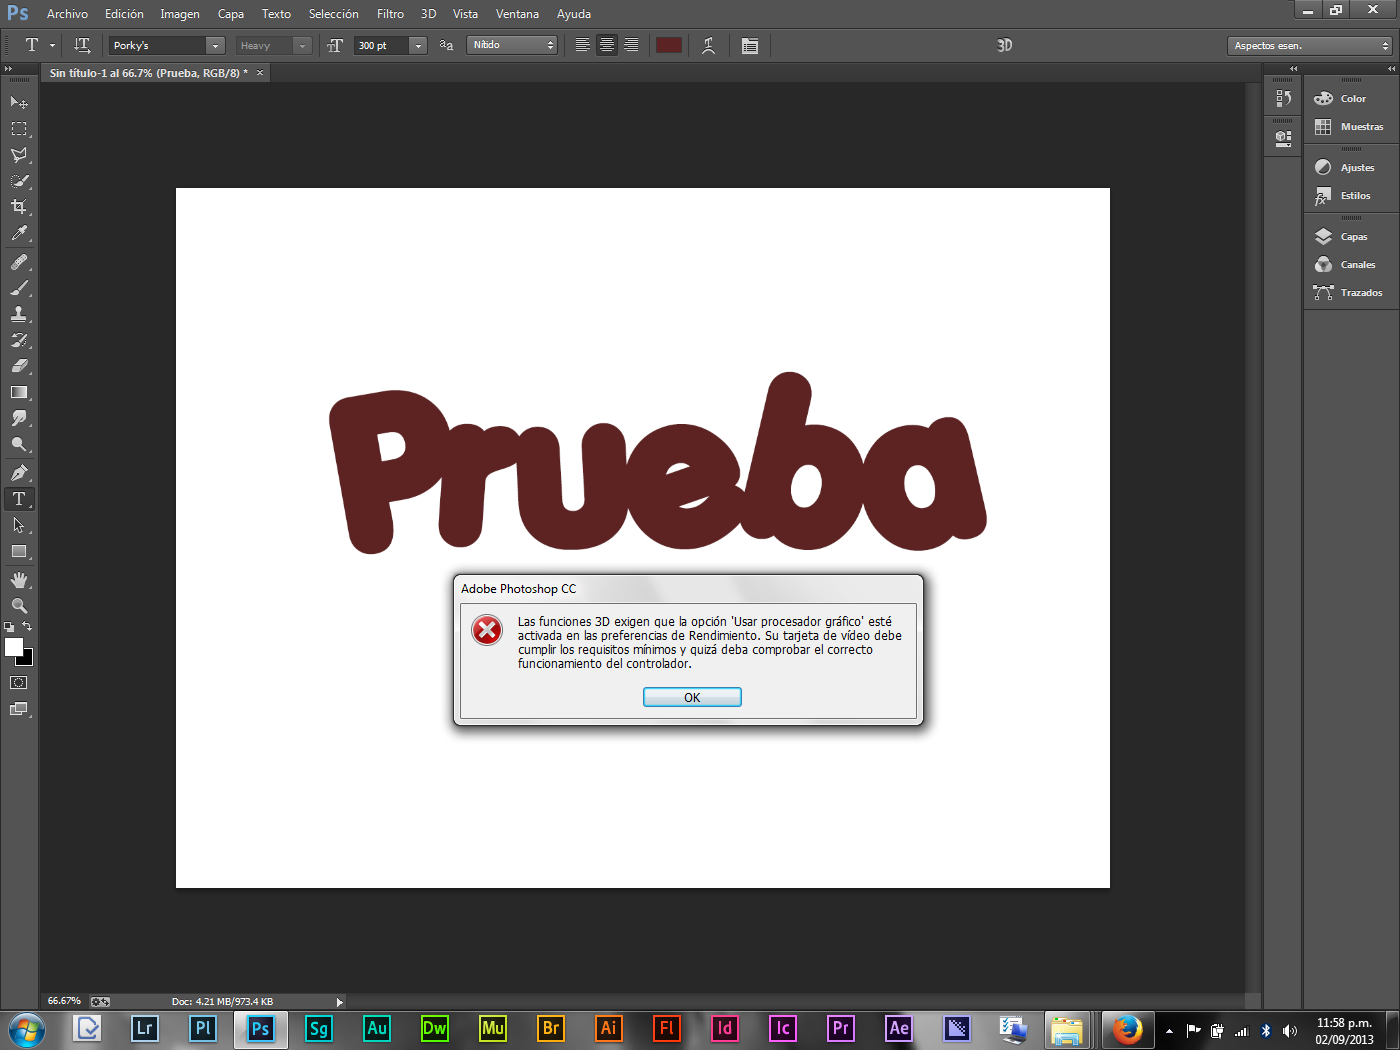Click the text color swatch
Viewport: 1400px width, 1050px height.
[669, 45]
